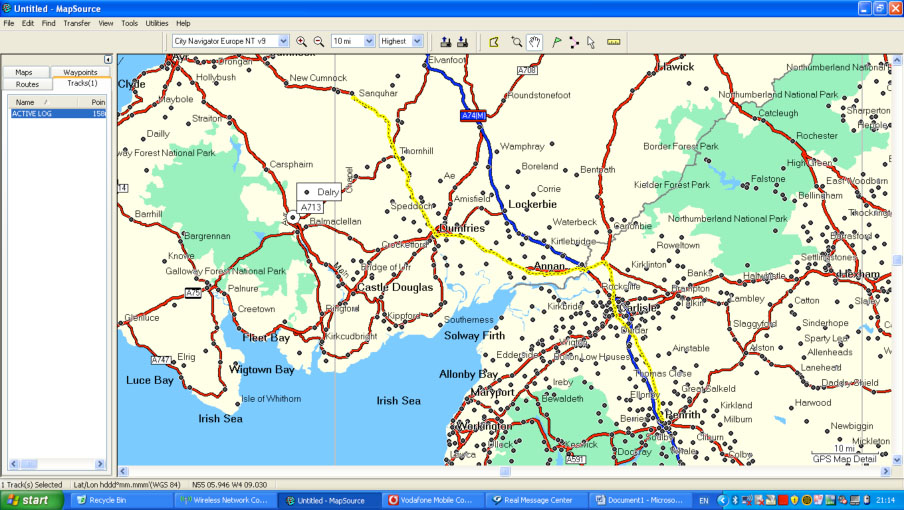Click the red square tray icon
This screenshot has height=510, width=904.
coord(783,500)
